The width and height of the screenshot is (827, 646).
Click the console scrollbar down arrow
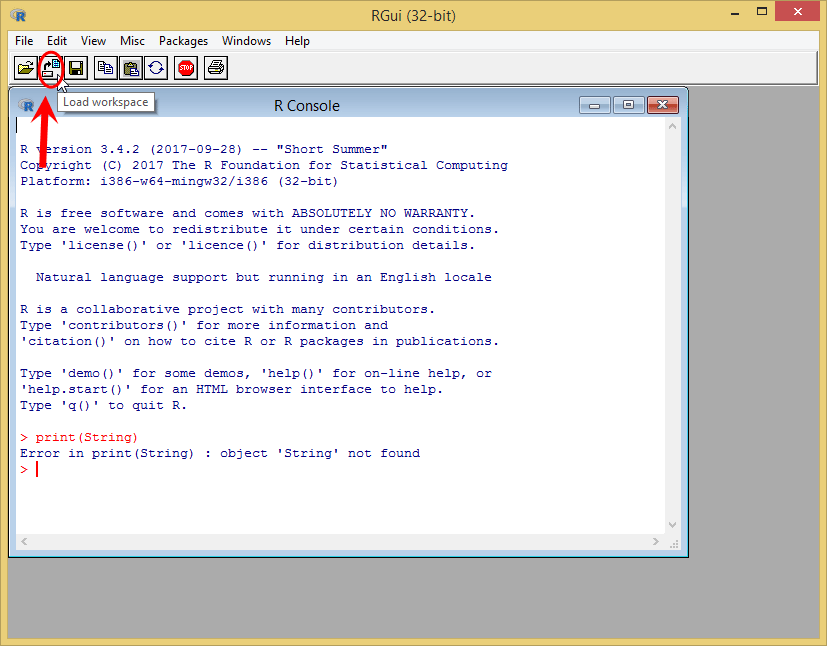pos(672,525)
